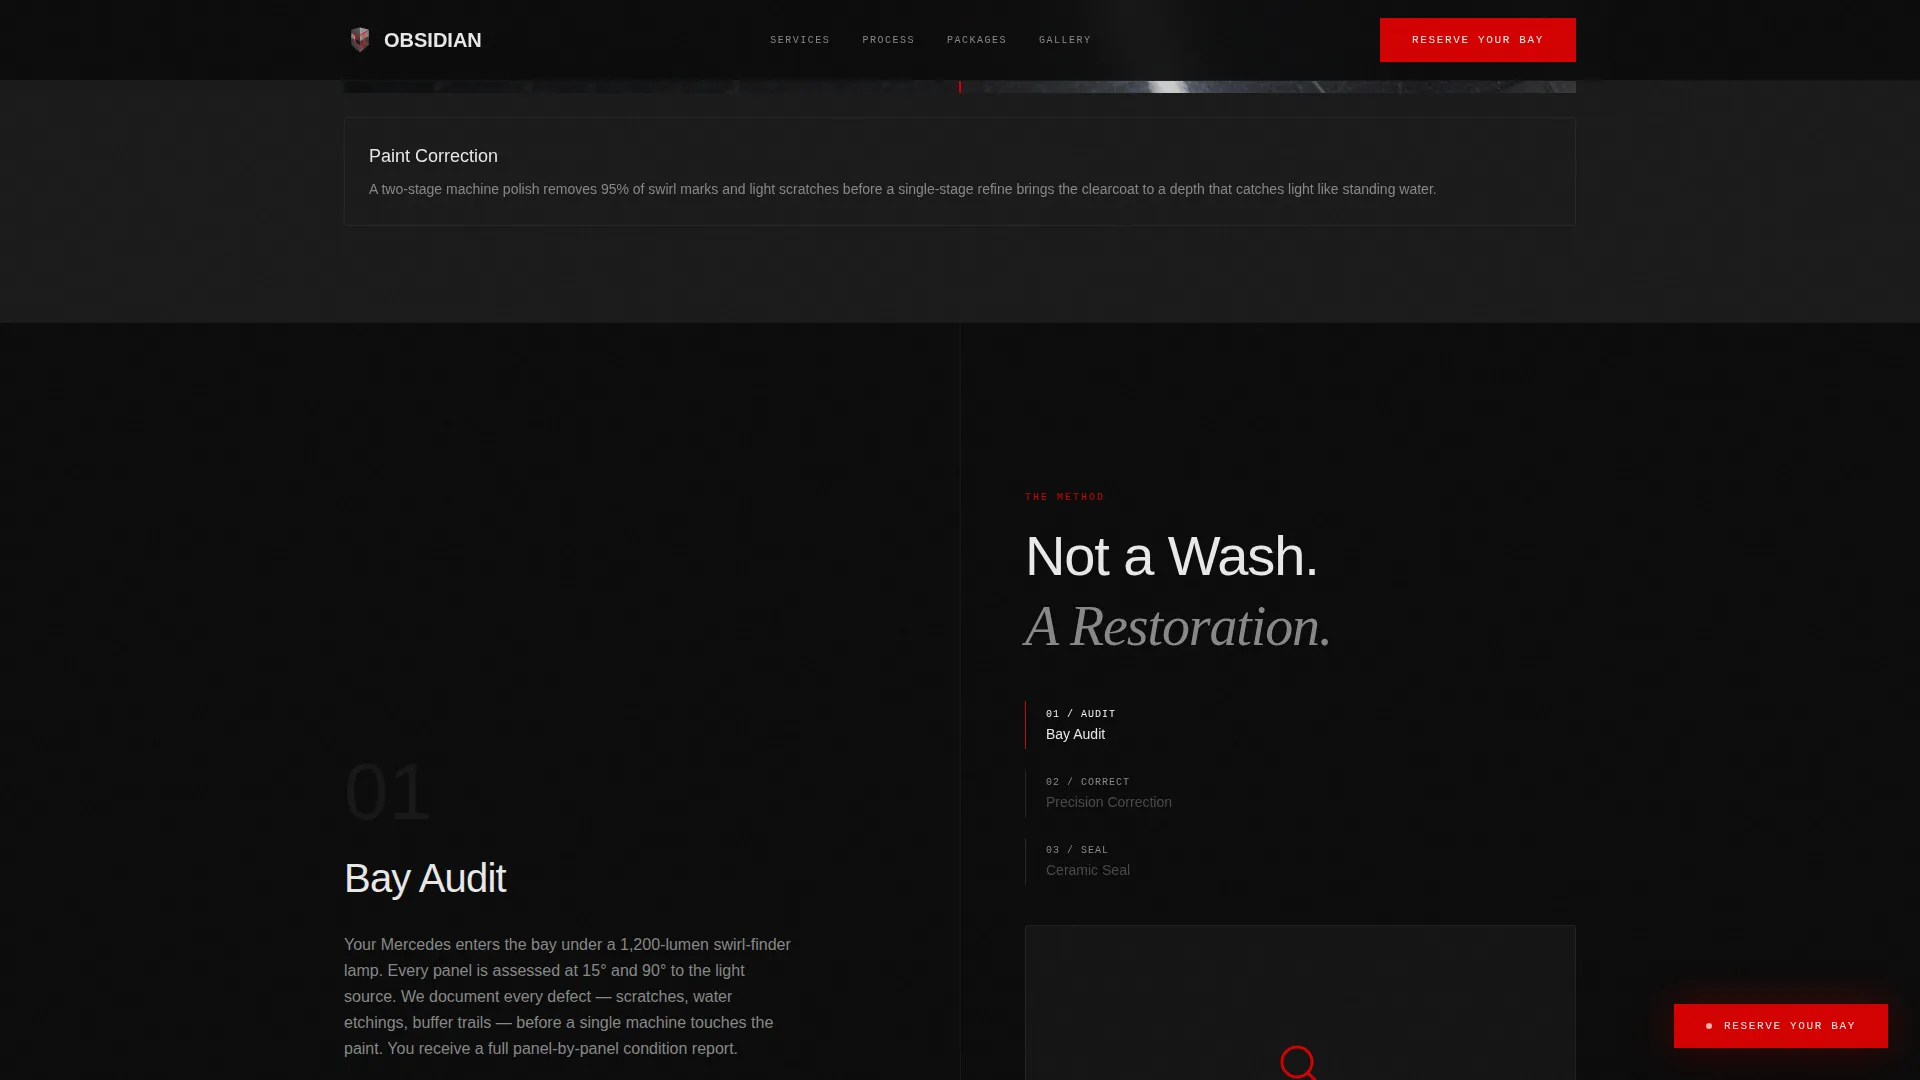Click the large faded 01 number
Screen dimensions: 1920x1080
387,792
